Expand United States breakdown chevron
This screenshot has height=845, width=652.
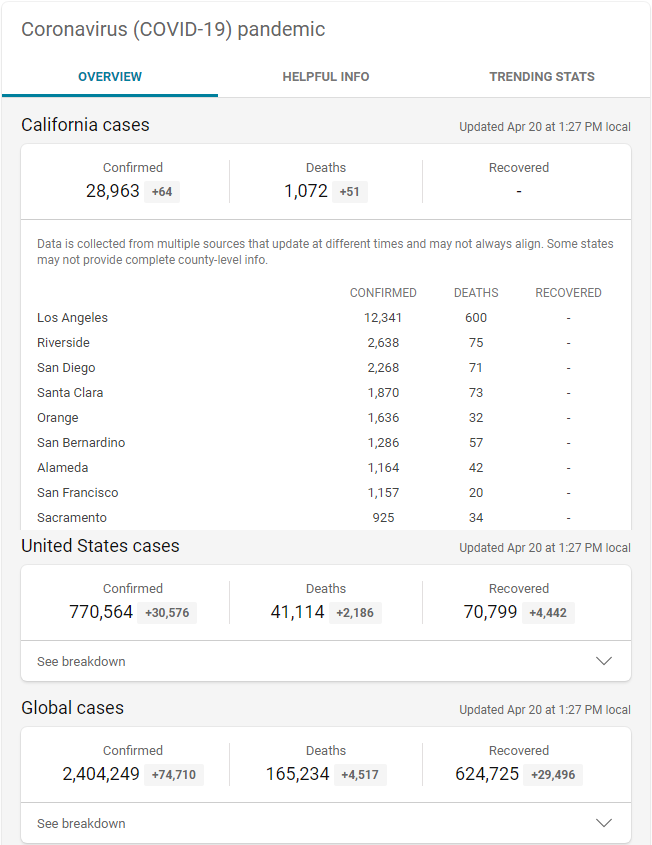(x=604, y=661)
